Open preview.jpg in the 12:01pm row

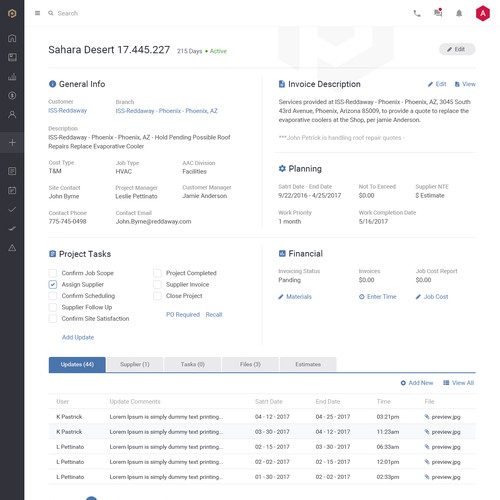446,462
